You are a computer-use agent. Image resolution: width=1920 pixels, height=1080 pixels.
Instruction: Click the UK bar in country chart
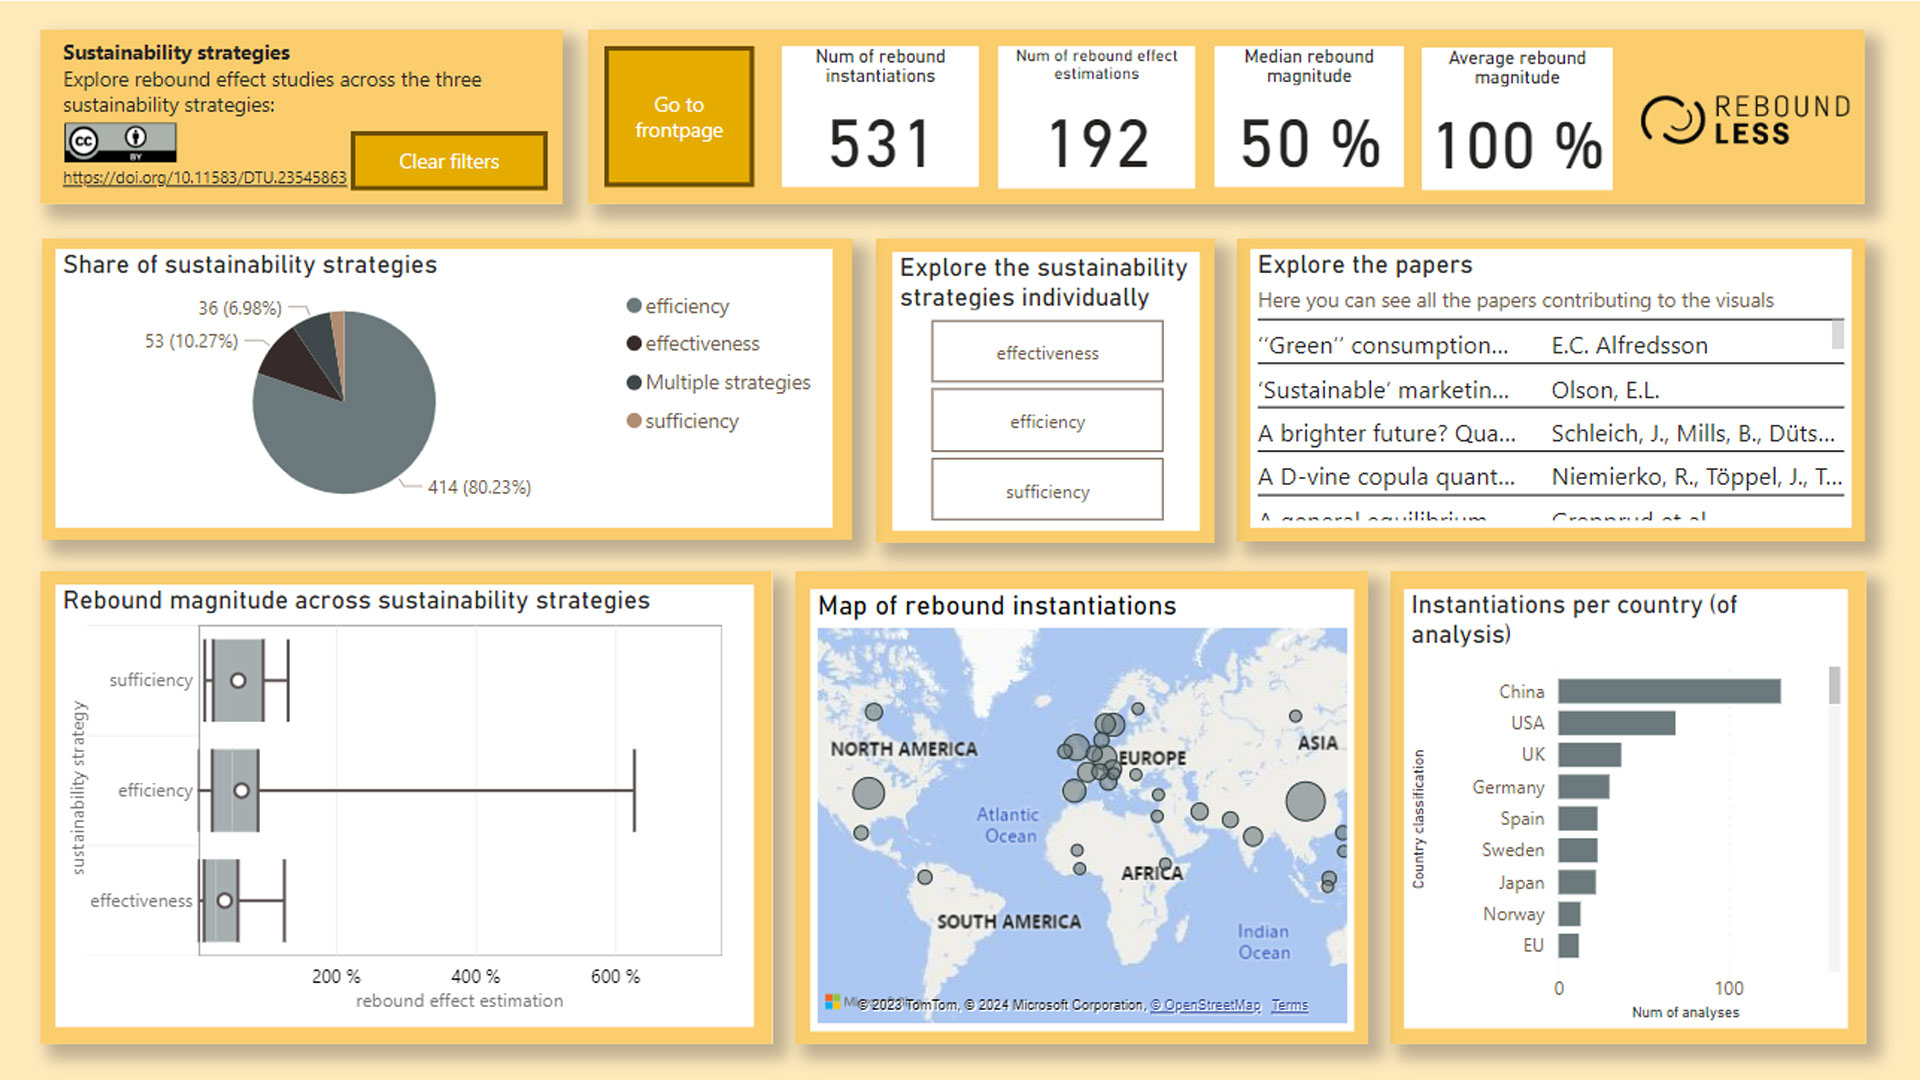pos(1589,754)
